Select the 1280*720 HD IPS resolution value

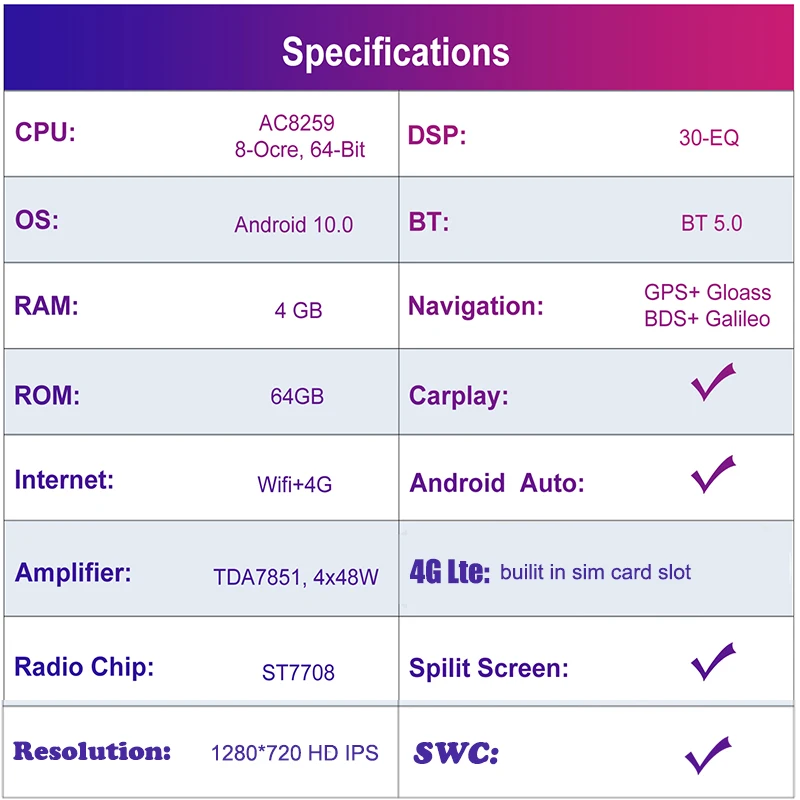[x=295, y=753]
